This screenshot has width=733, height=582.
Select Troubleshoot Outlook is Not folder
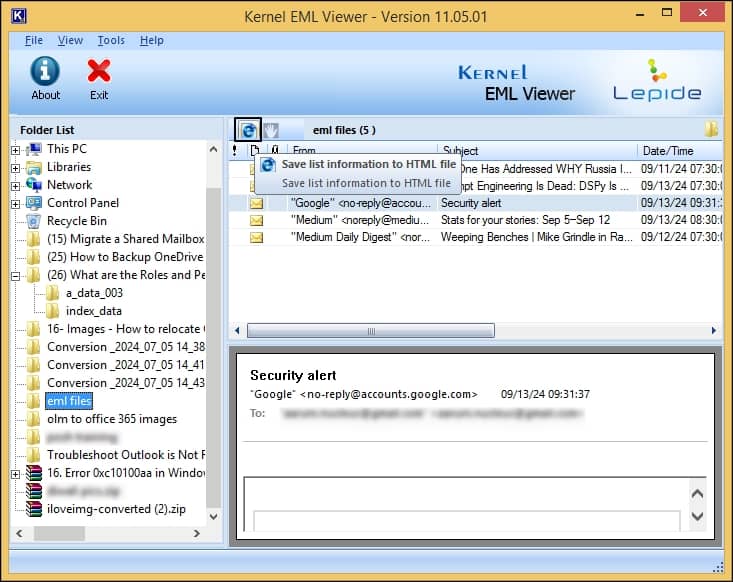(x=126, y=455)
